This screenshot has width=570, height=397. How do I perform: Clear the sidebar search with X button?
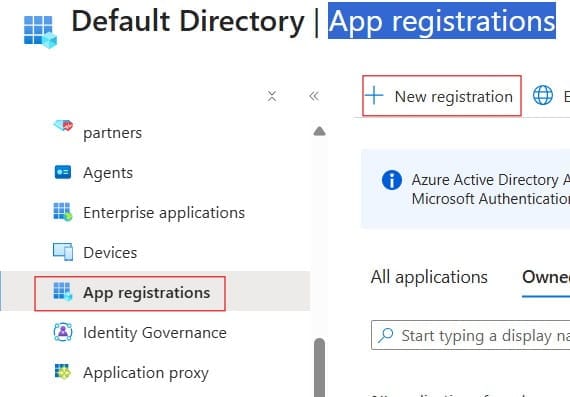[x=272, y=96]
